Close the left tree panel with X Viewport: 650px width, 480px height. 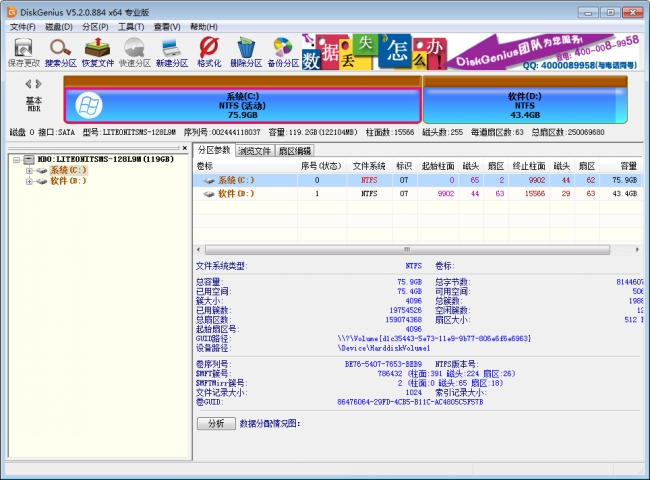click(x=184, y=148)
